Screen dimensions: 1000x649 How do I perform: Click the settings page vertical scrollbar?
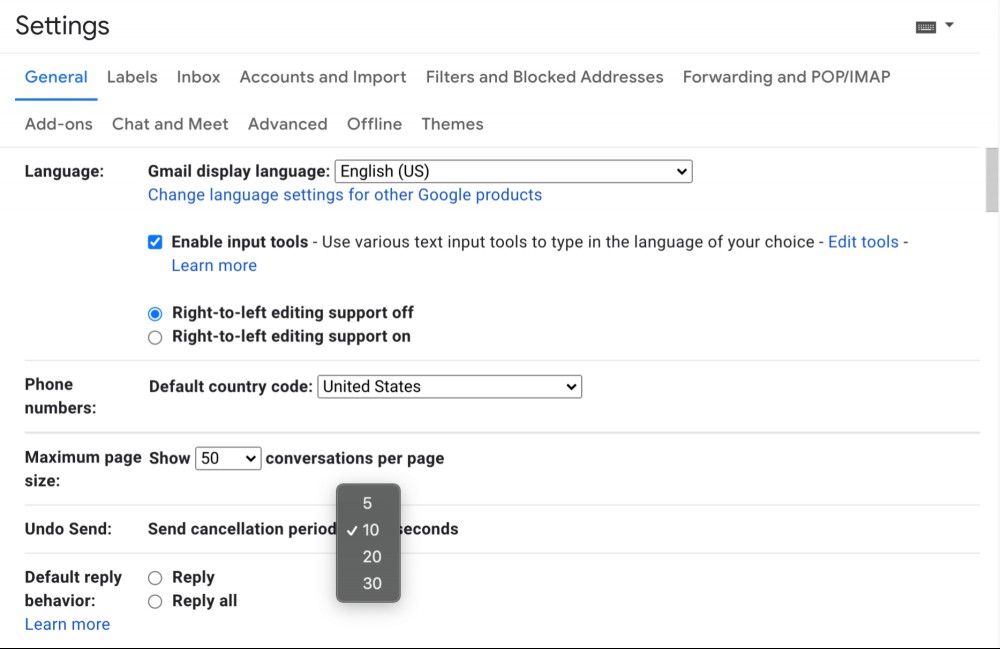(x=992, y=180)
